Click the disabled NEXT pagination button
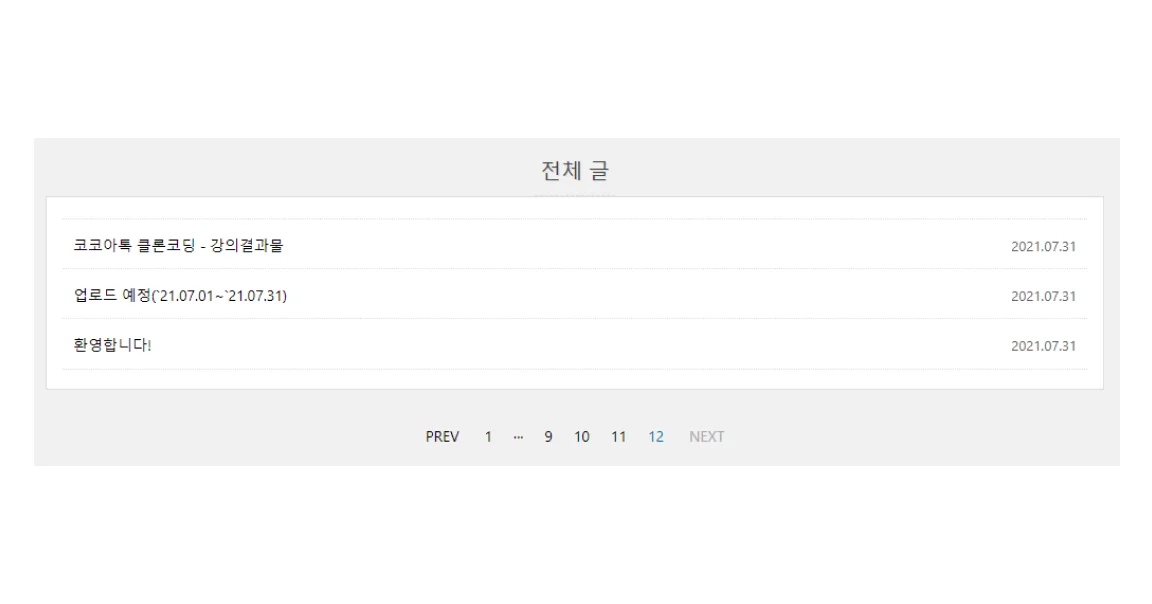 point(706,436)
